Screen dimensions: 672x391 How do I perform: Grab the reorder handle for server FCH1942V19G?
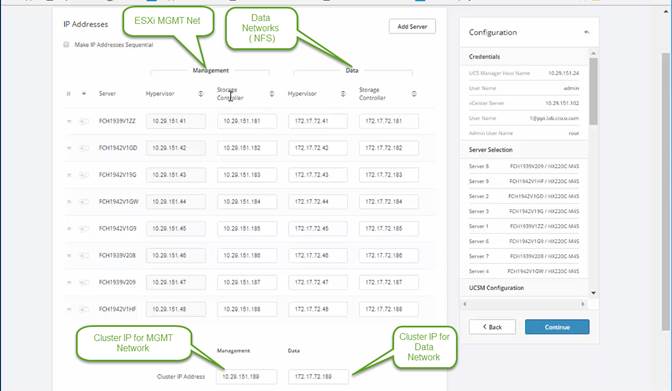coord(69,175)
